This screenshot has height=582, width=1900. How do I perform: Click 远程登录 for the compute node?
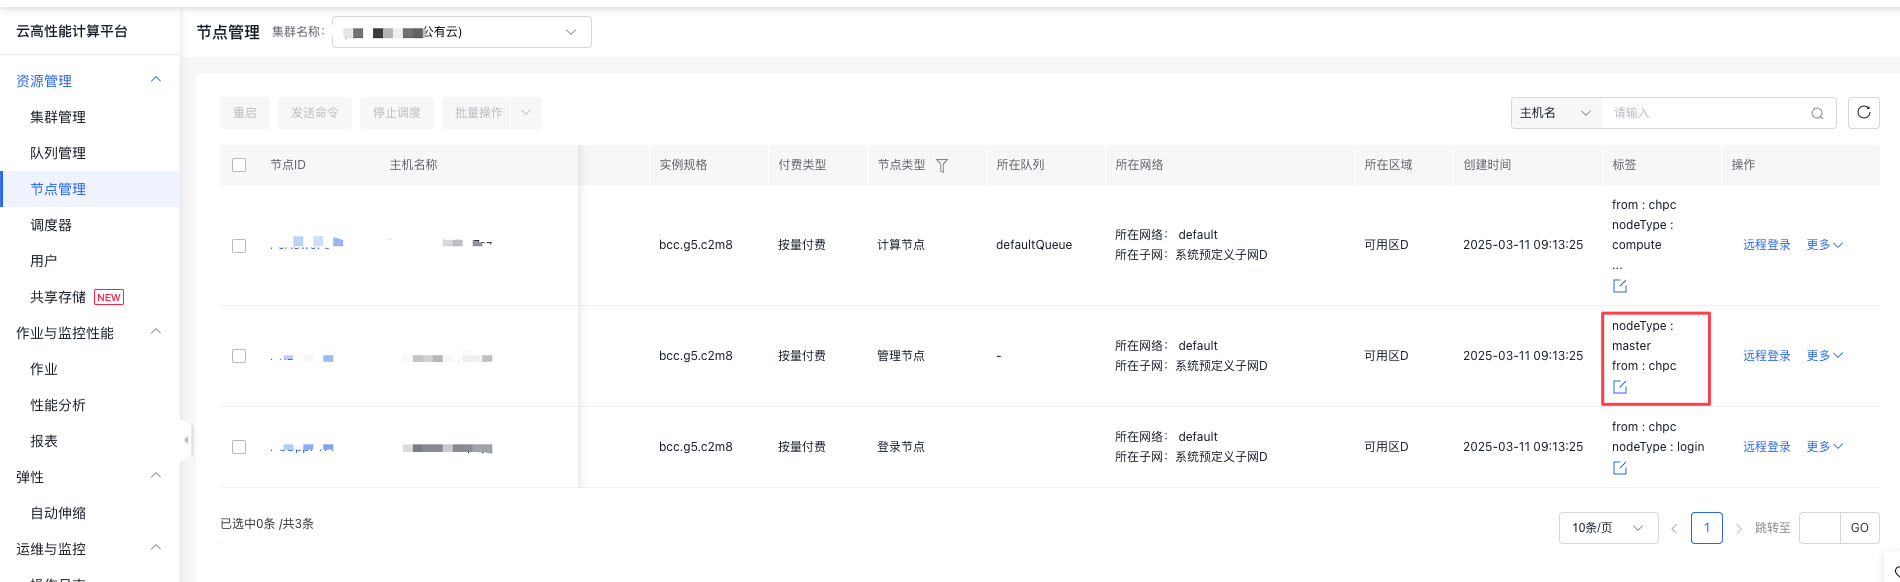pyautogui.click(x=1767, y=245)
